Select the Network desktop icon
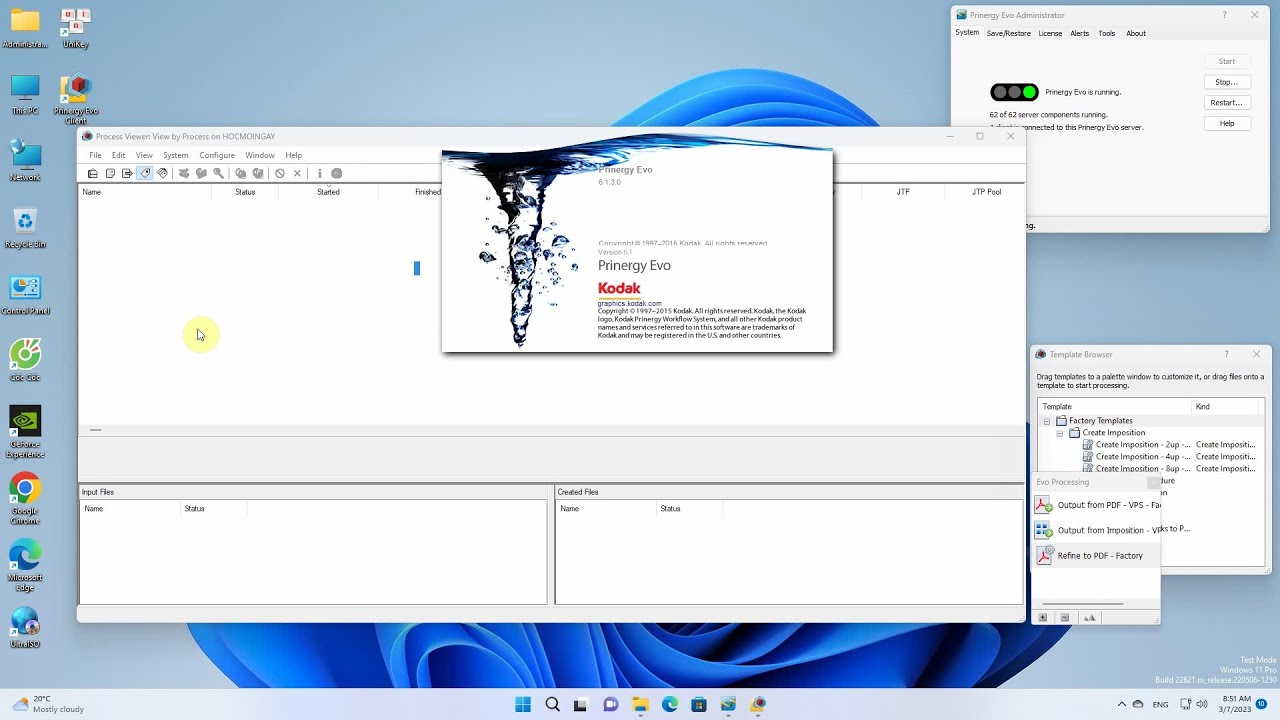This screenshot has width=1280, height=720. (x=25, y=162)
